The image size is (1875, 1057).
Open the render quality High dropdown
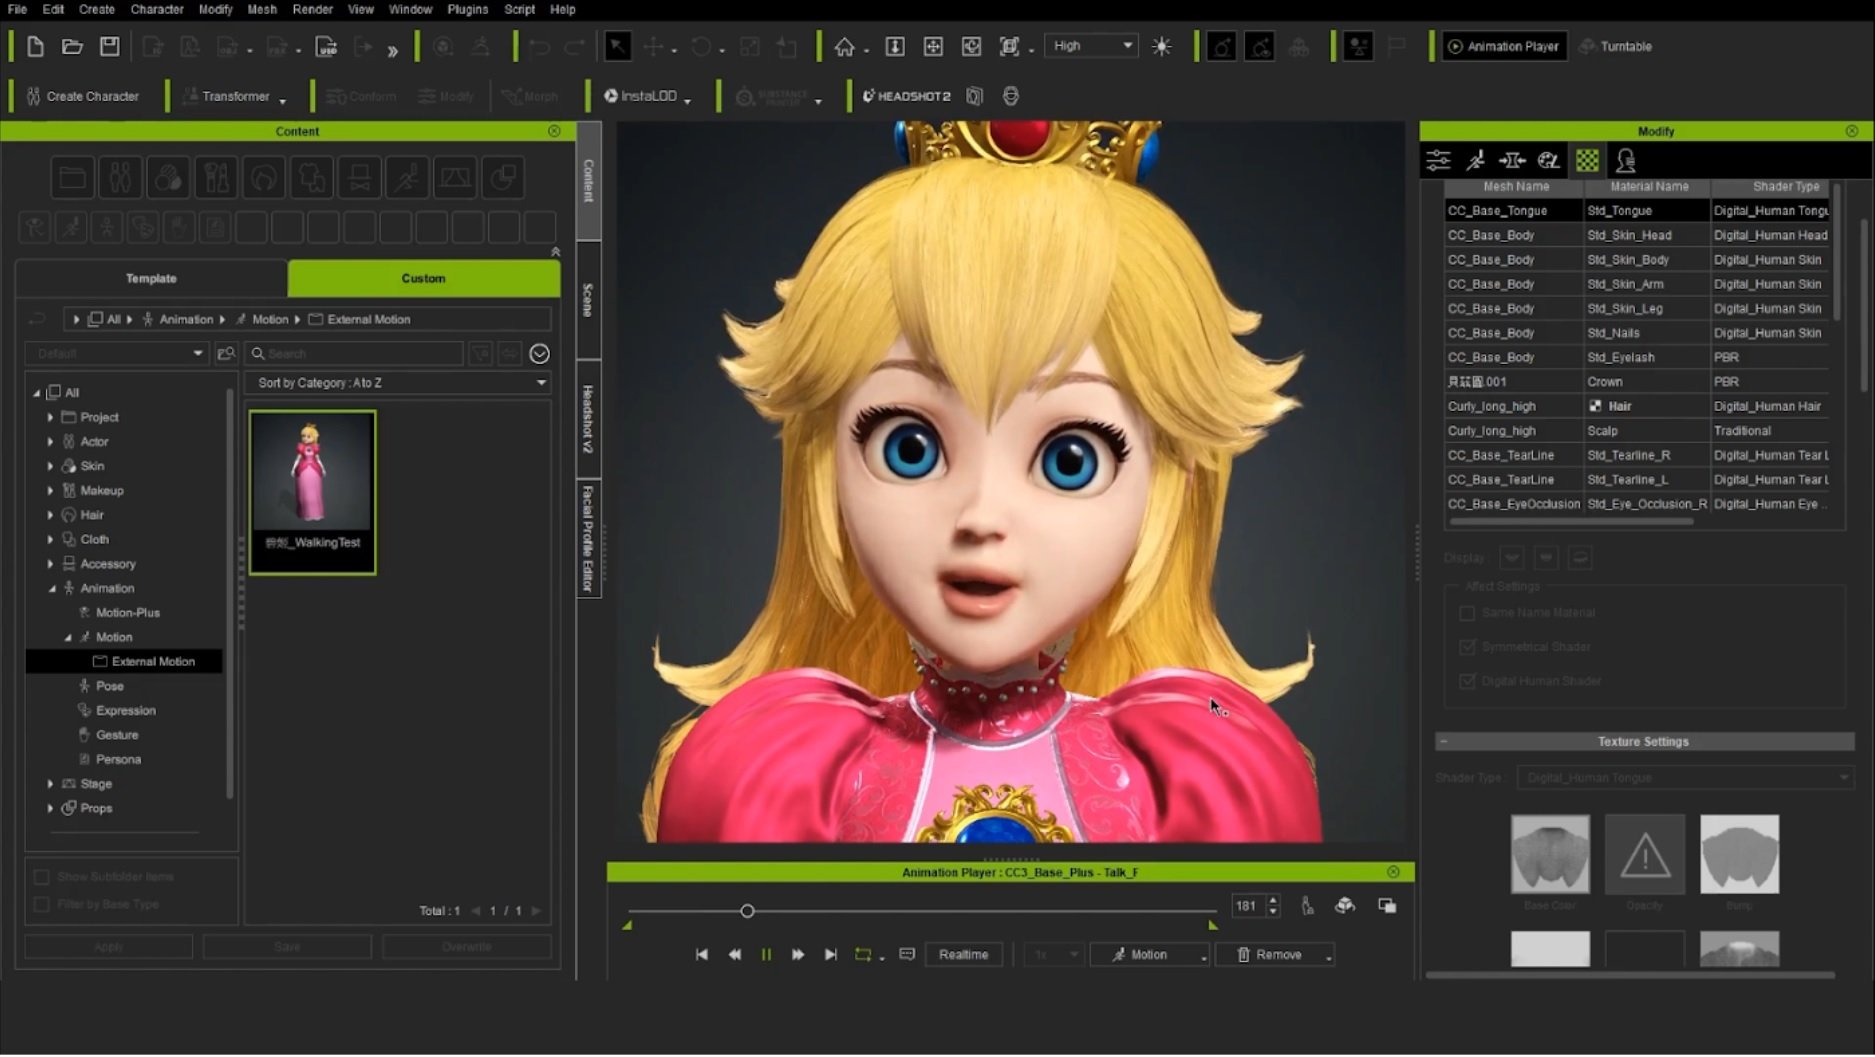coord(1091,46)
